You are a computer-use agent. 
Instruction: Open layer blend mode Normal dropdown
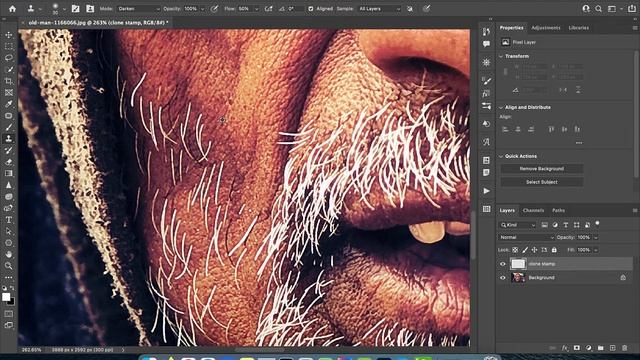pyautogui.click(x=526, y=237)
